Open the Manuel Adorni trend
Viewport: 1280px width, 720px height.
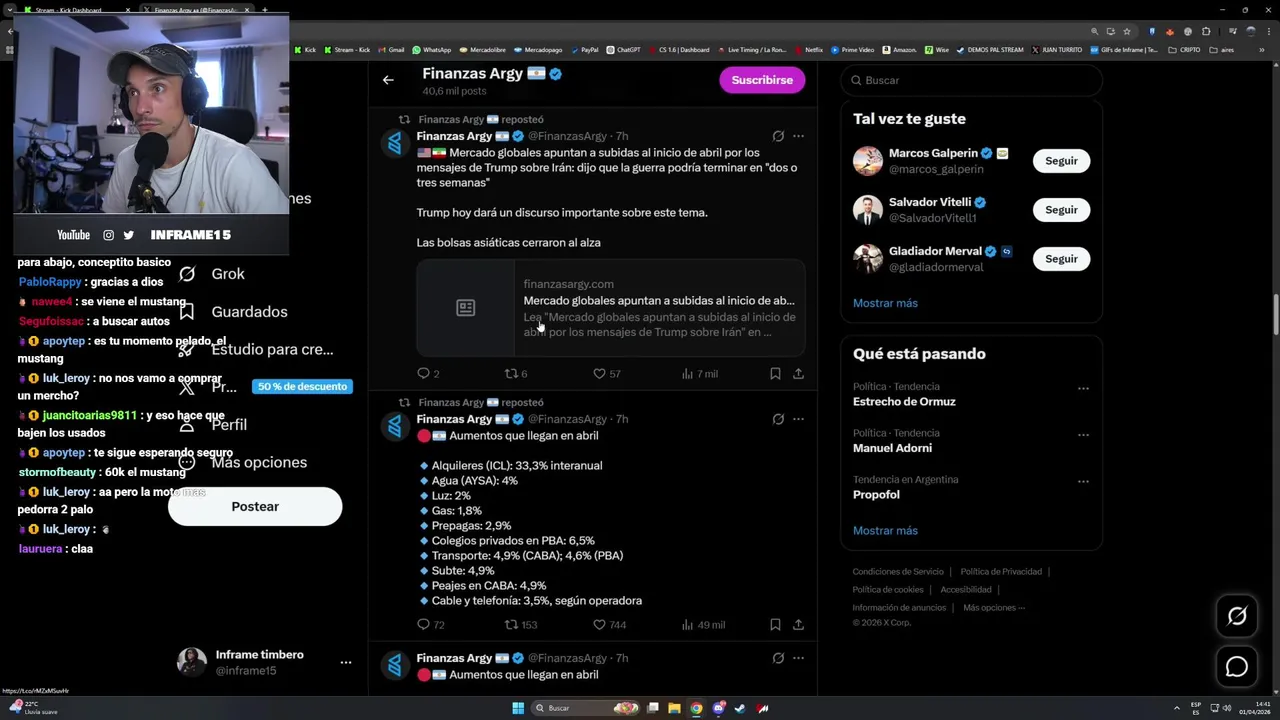coord(892,448)
